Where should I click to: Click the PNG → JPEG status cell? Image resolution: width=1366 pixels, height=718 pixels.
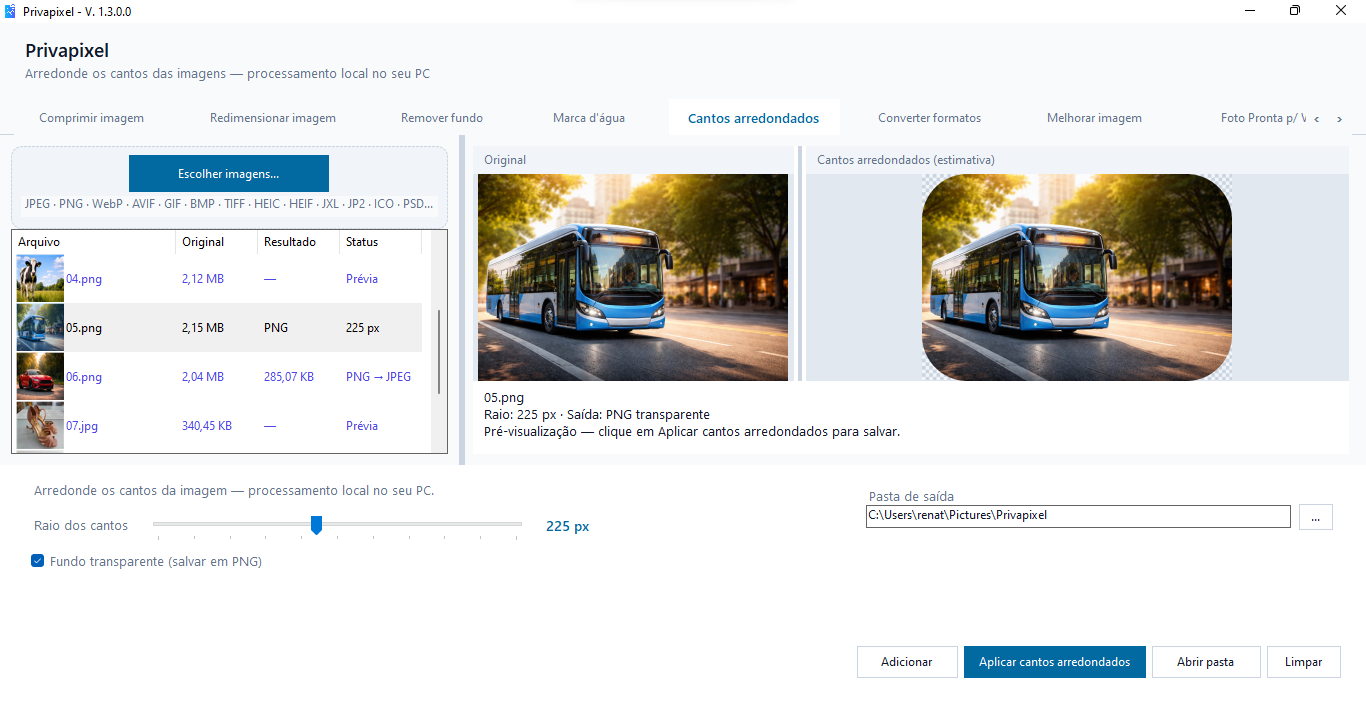(x=379, y=377)
